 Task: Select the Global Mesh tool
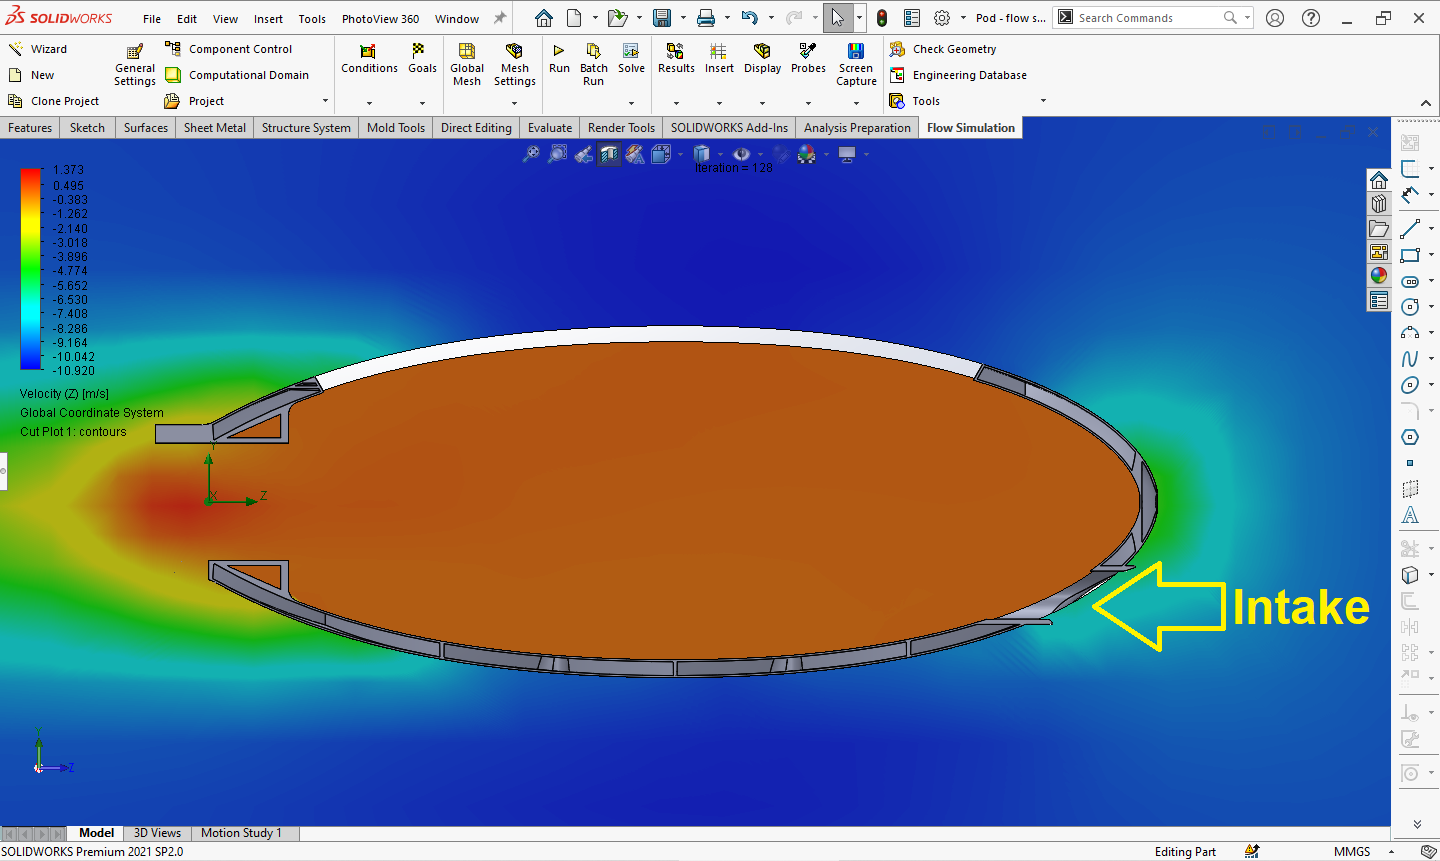(x=466, y=62)
